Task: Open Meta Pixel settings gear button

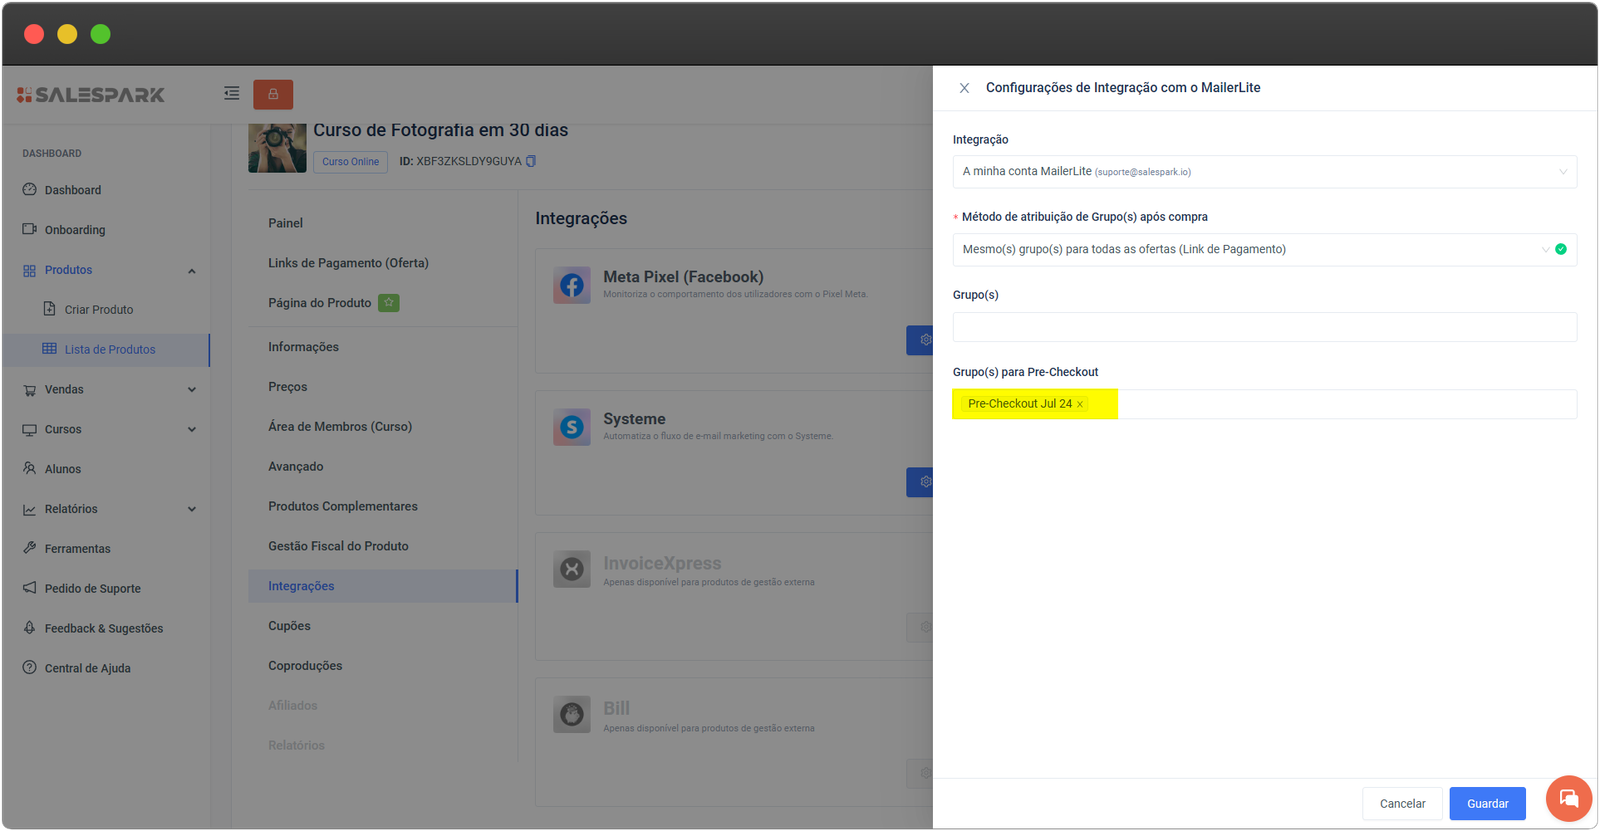Action: point(922,340)
